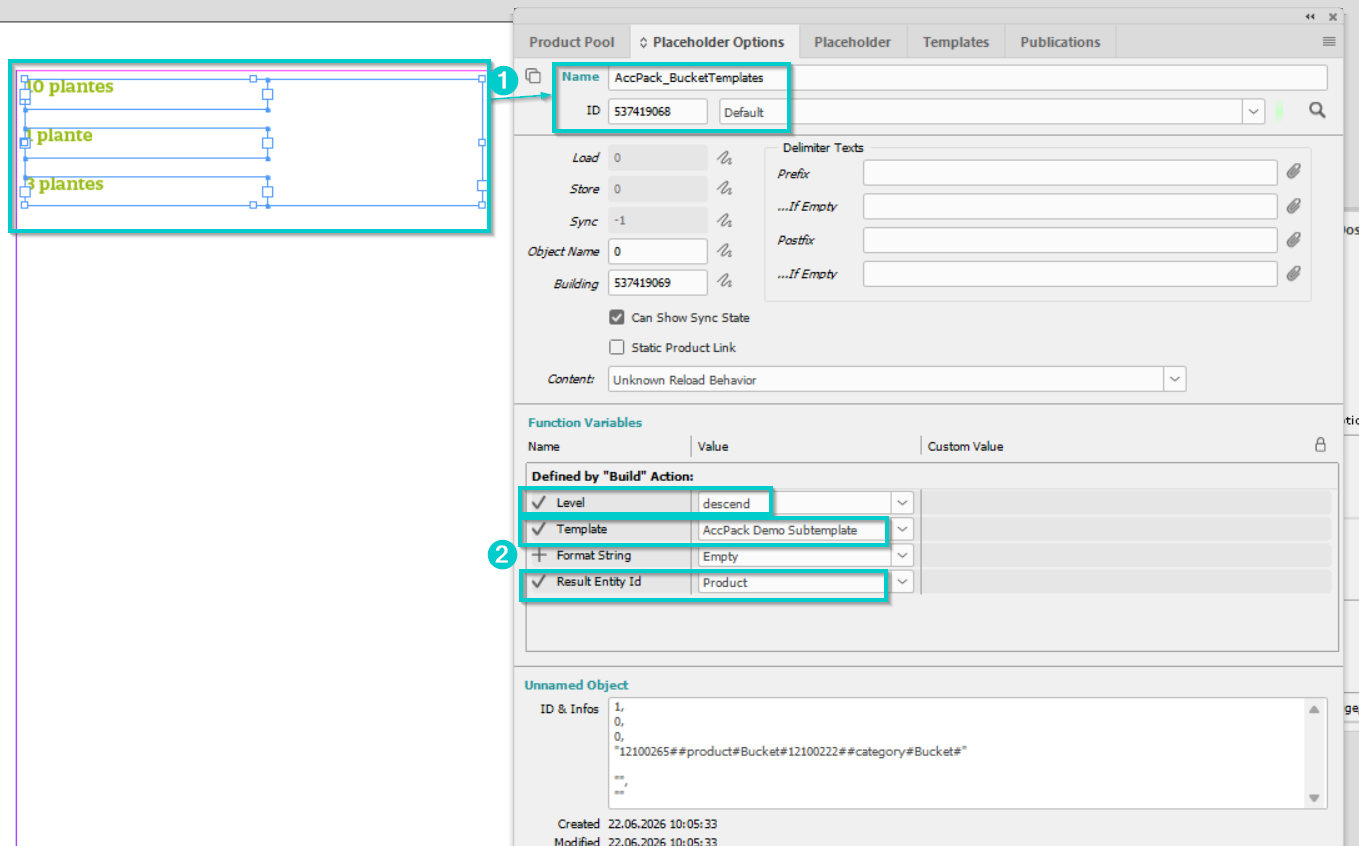This screenshot has height=846, width=1359.
Task: Click the Object Name input field
Action: [657, 251]
